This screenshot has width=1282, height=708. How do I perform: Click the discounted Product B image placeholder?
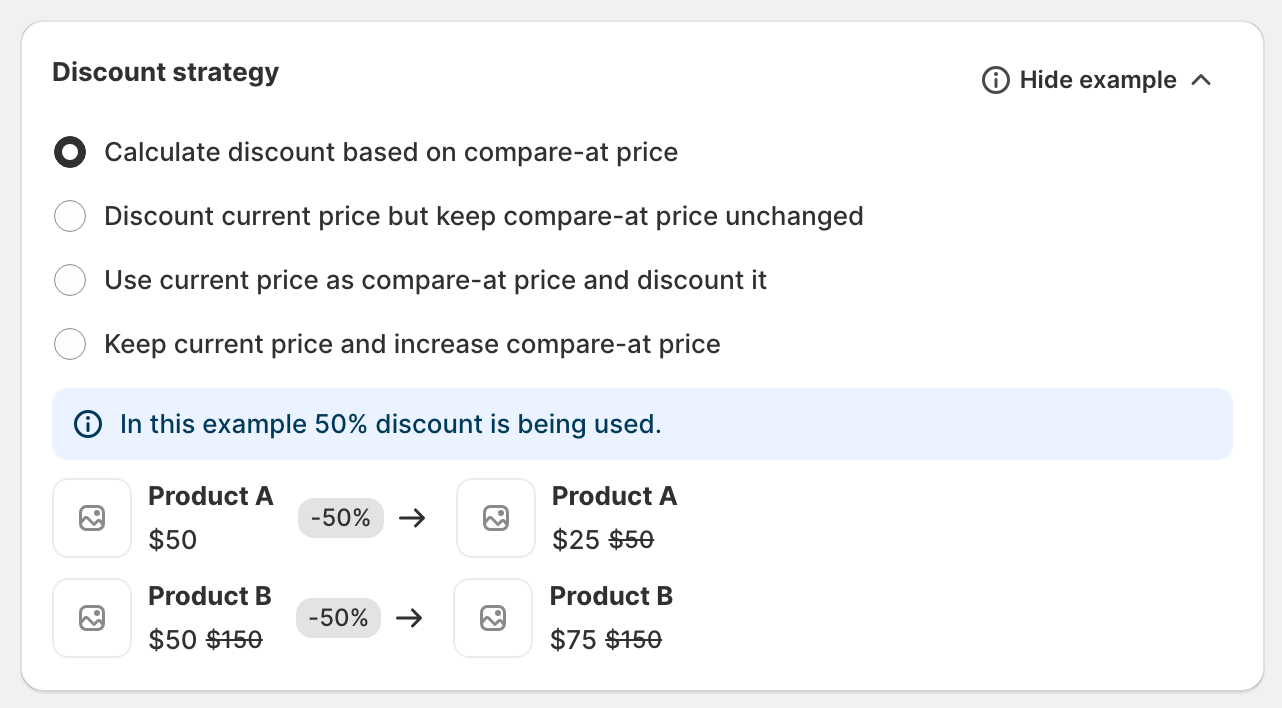493,618
